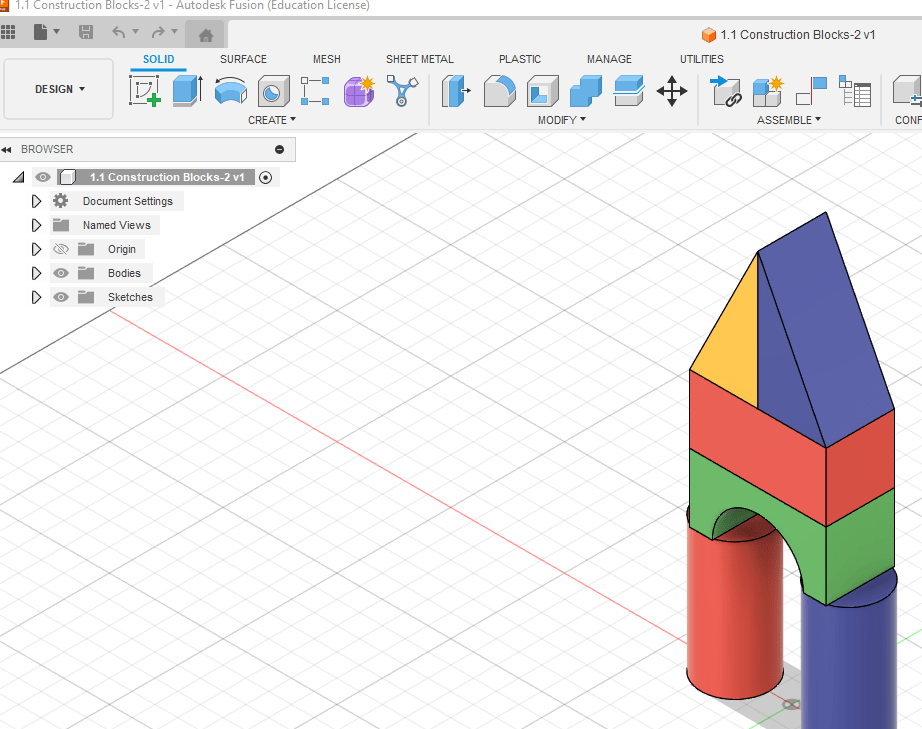Click the Extrude tool icon

[187, 92]
